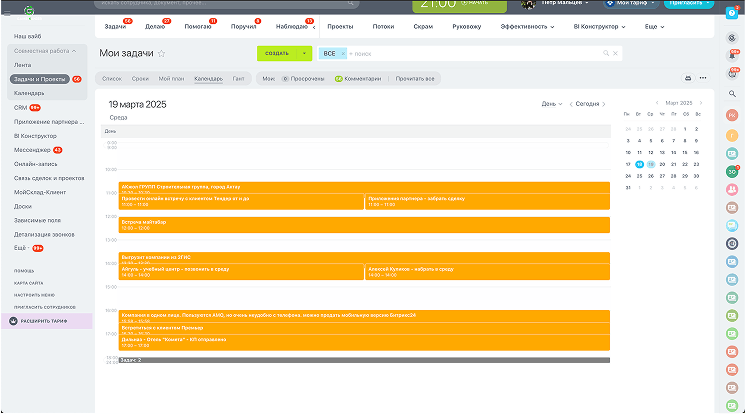Collapse the Совместная работа section
The height and width of the screenshot is (414, 745).
[45, 51]
